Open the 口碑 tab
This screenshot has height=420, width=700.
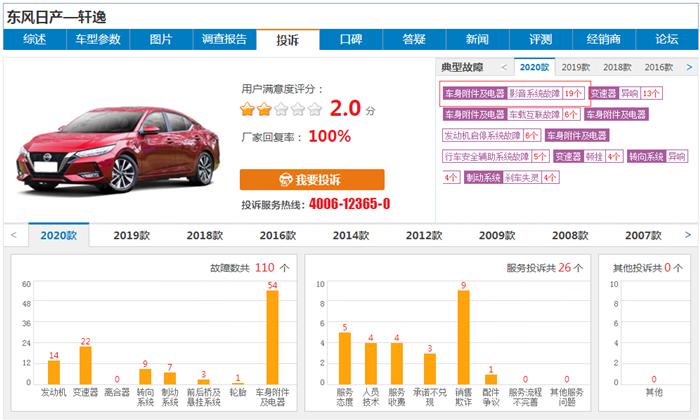[x=351, y=39]
